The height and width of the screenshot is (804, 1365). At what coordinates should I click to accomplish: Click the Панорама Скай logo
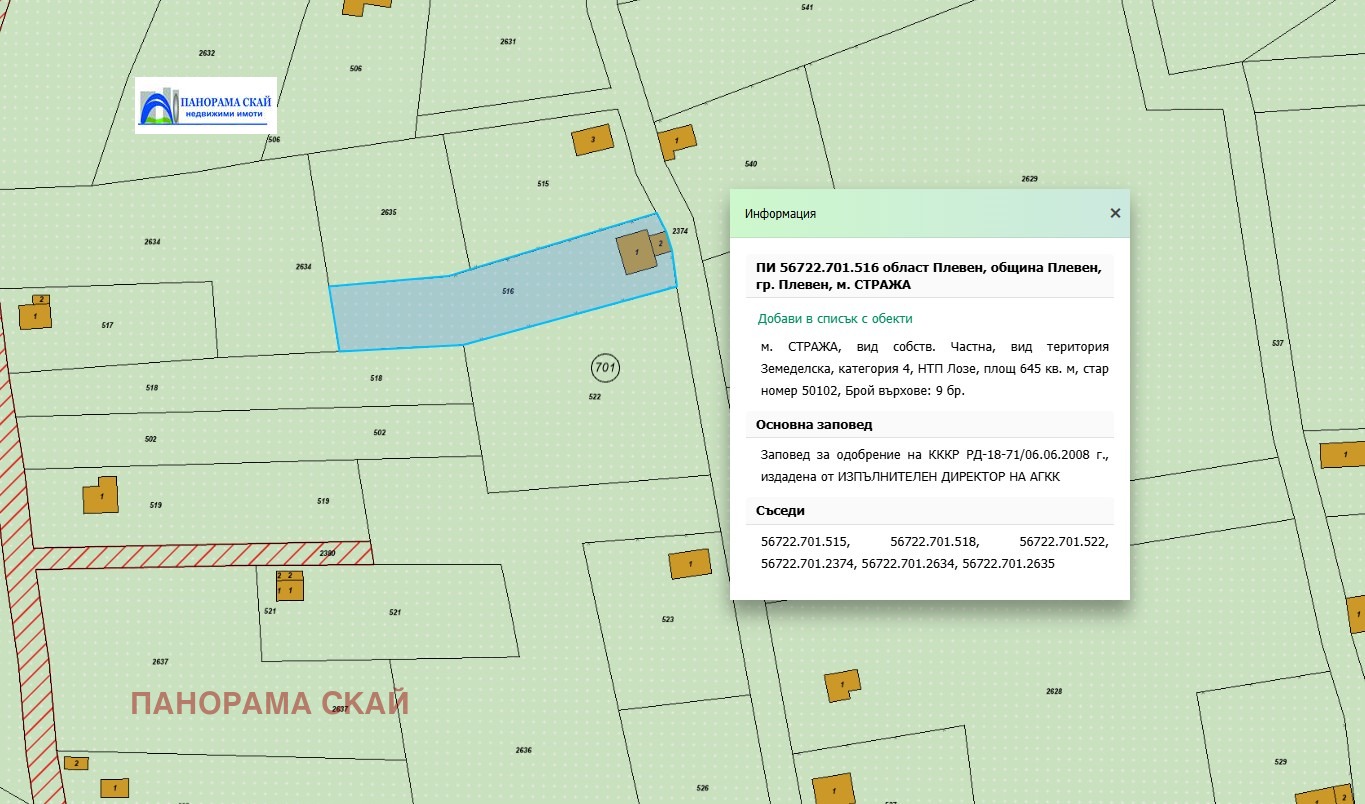click(206, 105)
